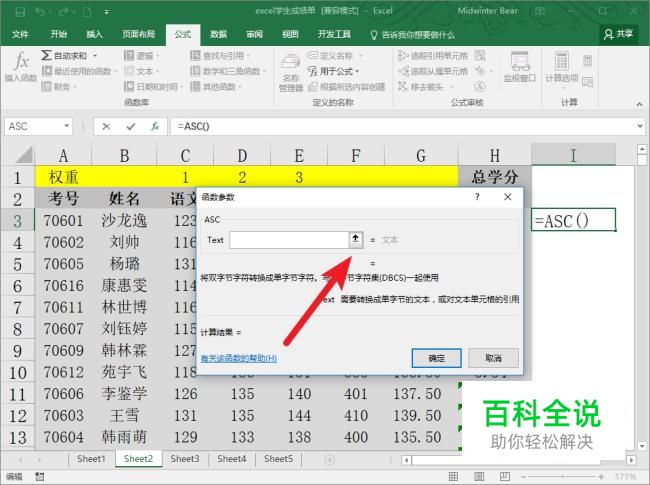Viewport: 650px width, 485px height.
Task: Click Create from Selection
Action: click(347, 87)
